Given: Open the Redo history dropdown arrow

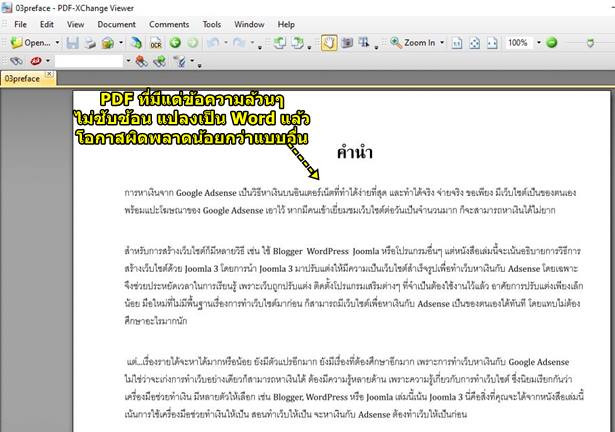Looking at the screenshot, I should tap(252, 42).
